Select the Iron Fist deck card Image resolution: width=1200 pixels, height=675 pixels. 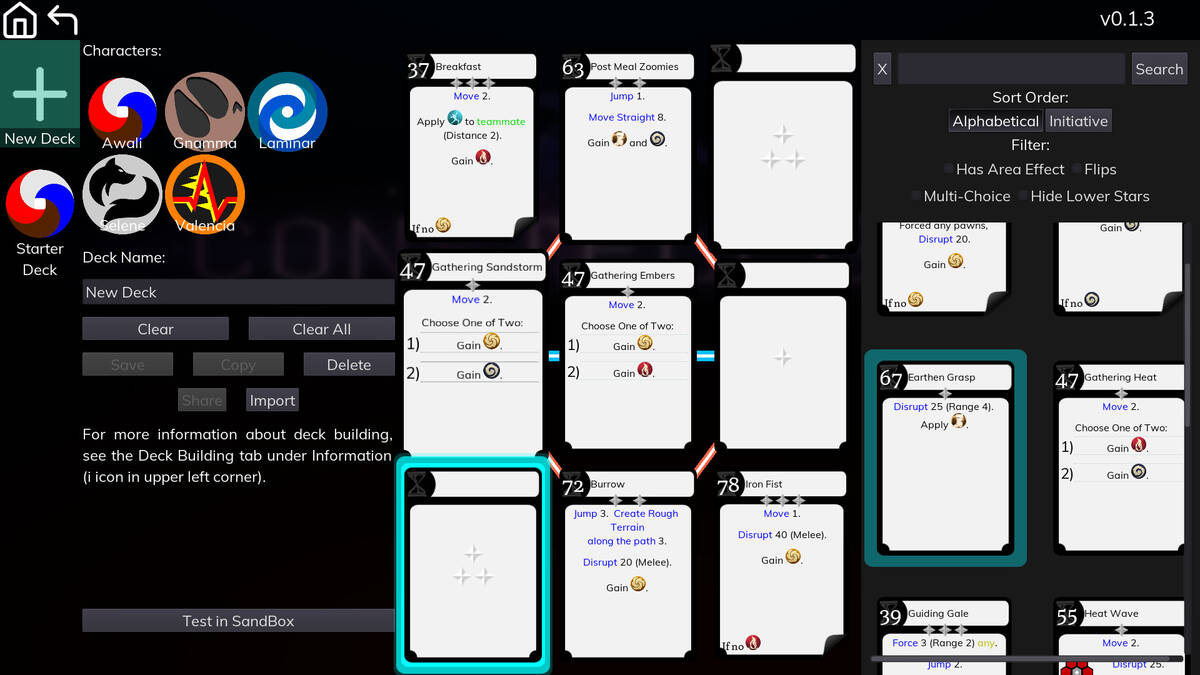(x=783, y=566)
